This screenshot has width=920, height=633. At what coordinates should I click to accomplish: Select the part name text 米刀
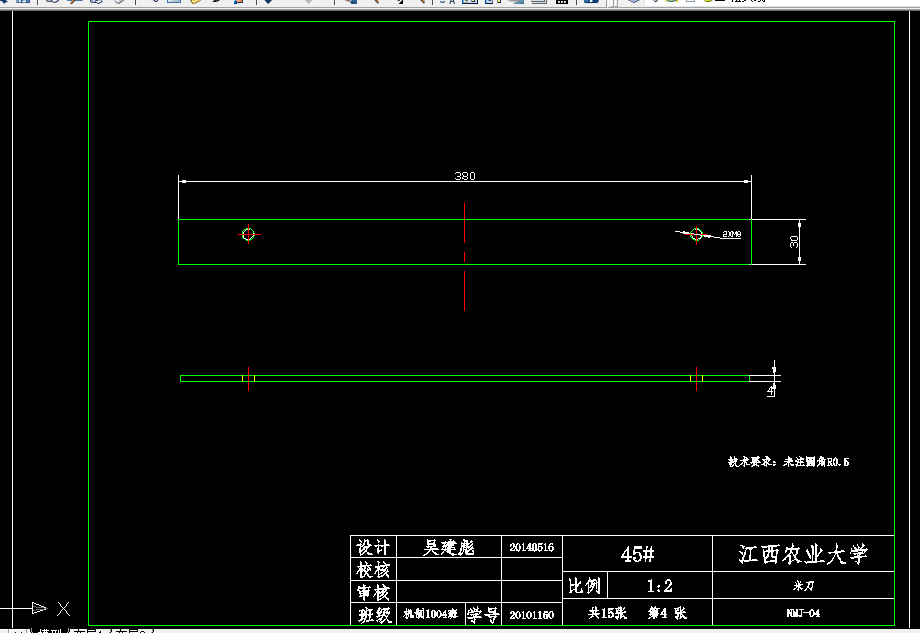pyautogui.click(x=803, y=585)
